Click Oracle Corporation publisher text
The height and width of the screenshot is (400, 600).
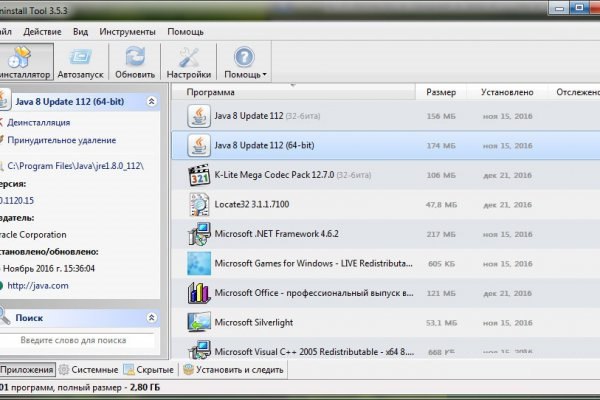click(x=33, y=235)
